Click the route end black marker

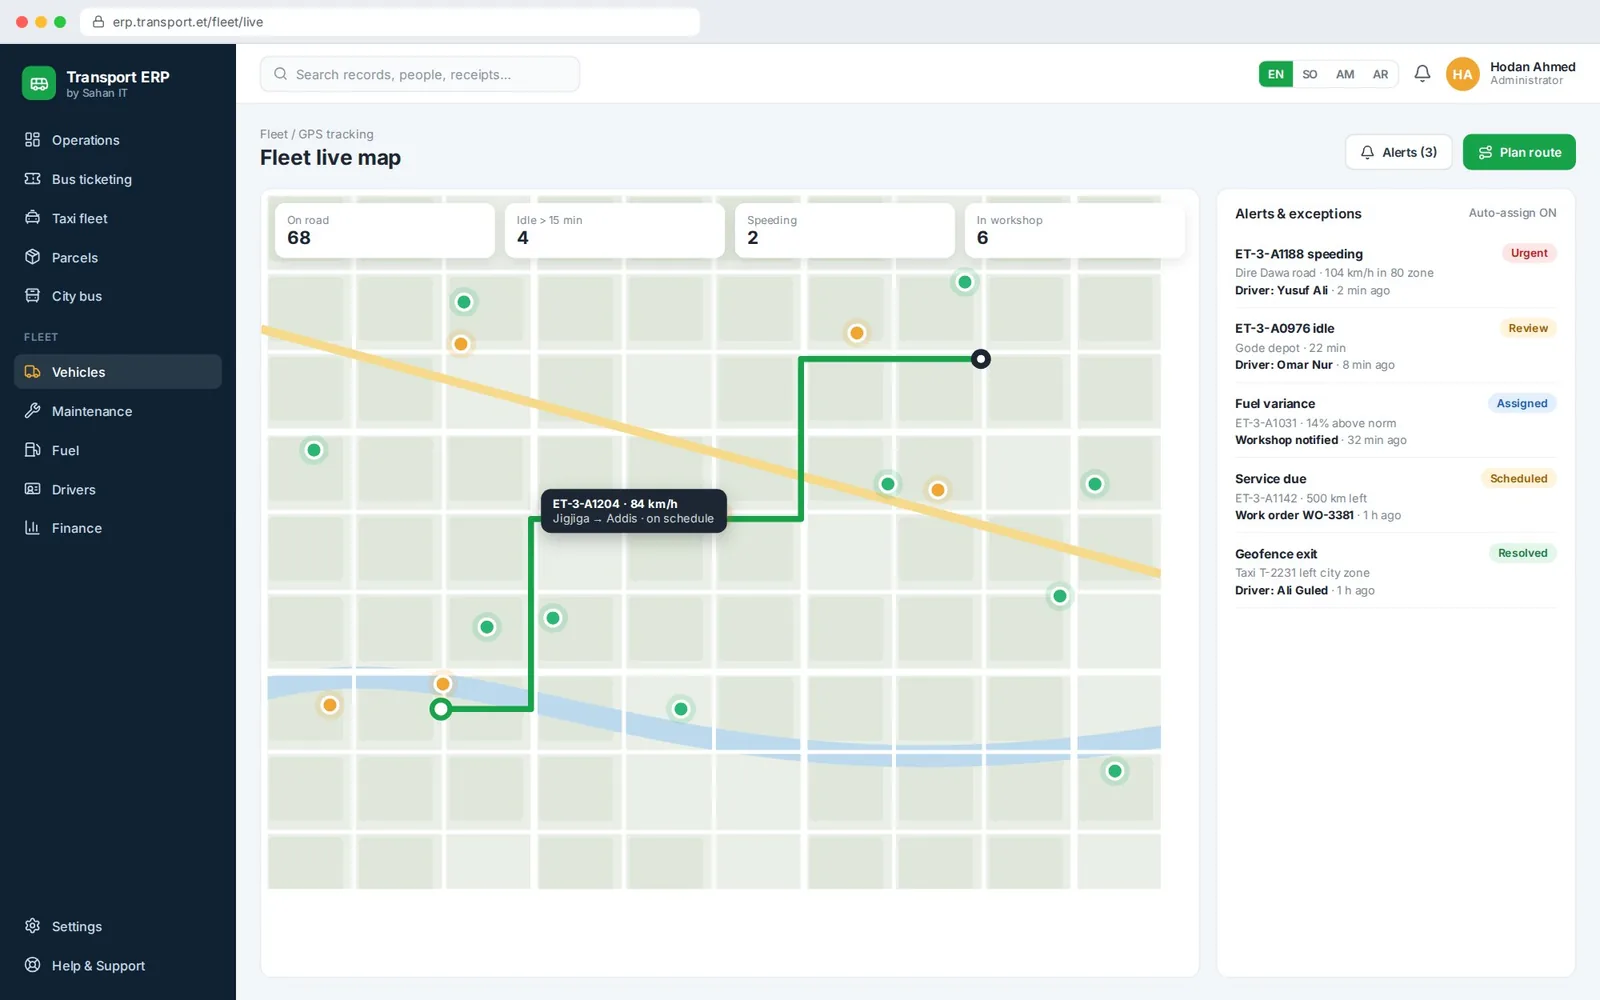981,359
